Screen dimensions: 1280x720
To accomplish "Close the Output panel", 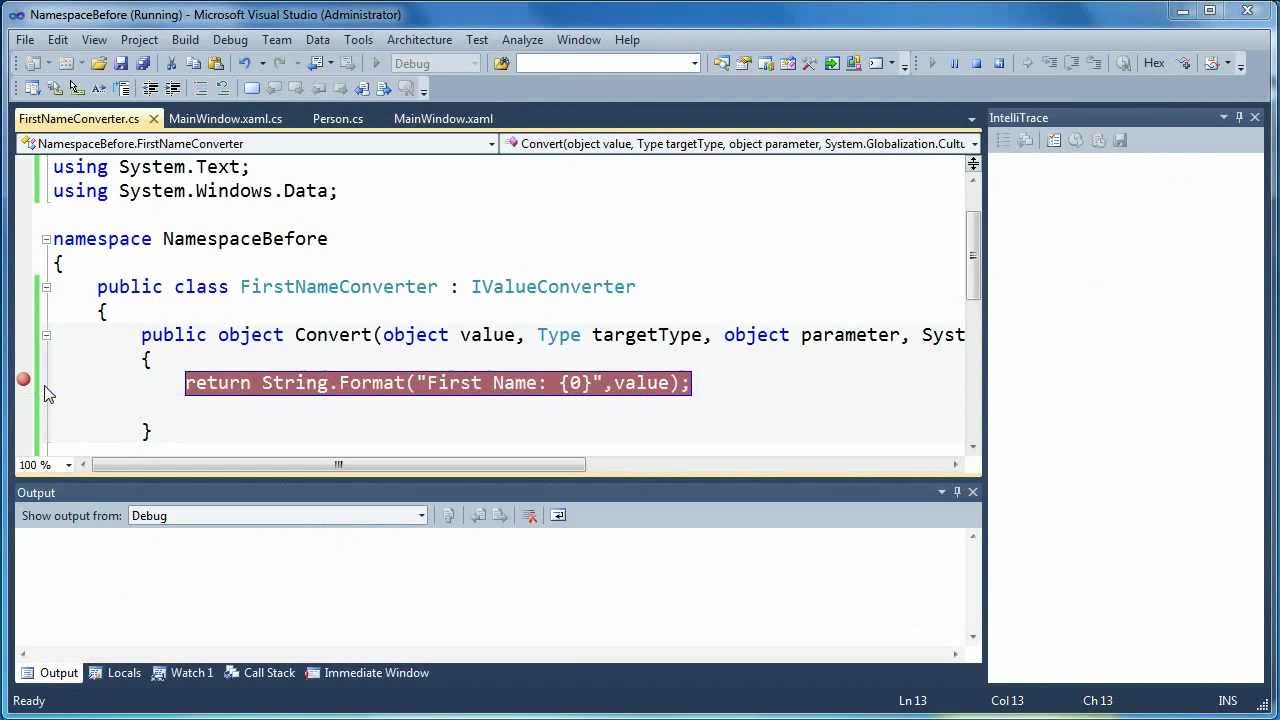I will point(973,492).
